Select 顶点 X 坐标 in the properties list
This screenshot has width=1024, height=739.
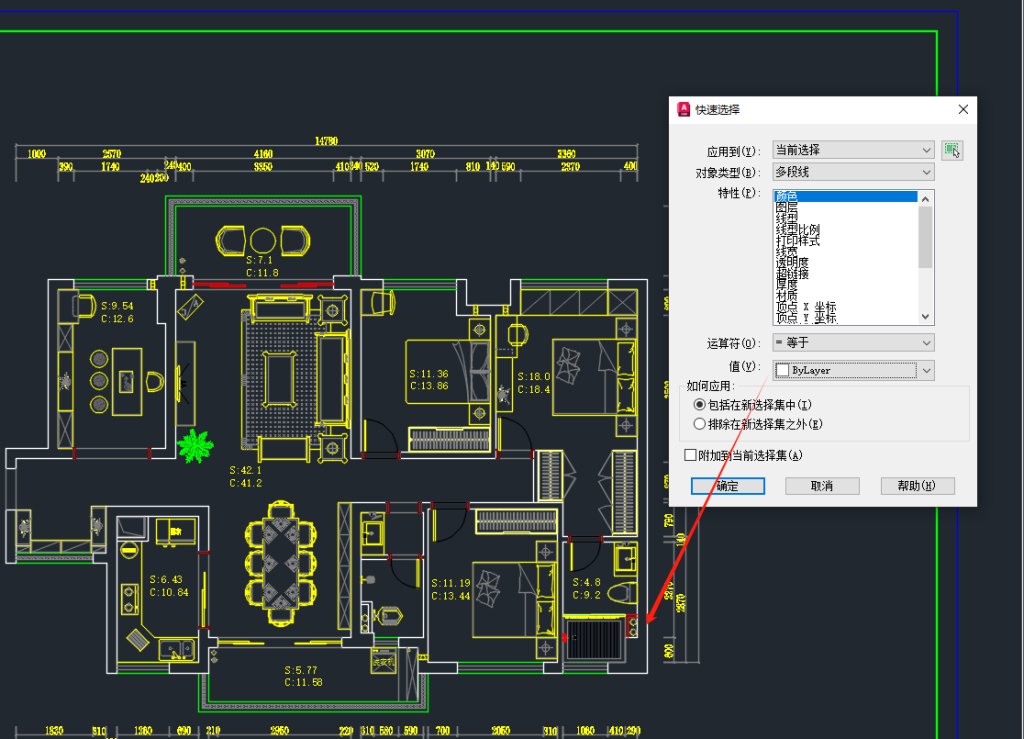coord(806,307)
